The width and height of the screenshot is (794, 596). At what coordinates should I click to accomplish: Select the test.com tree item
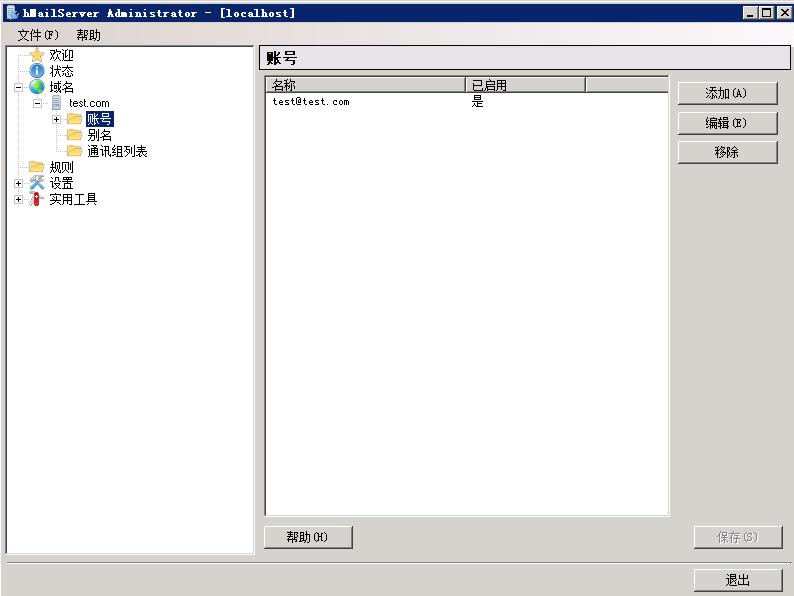[x=89, y=103]
